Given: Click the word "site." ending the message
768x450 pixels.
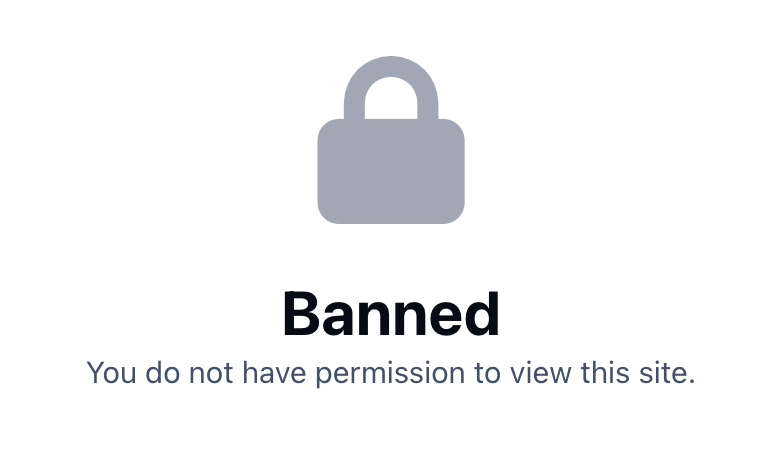Looking at the screenshot, I should (x=667, y=373).
